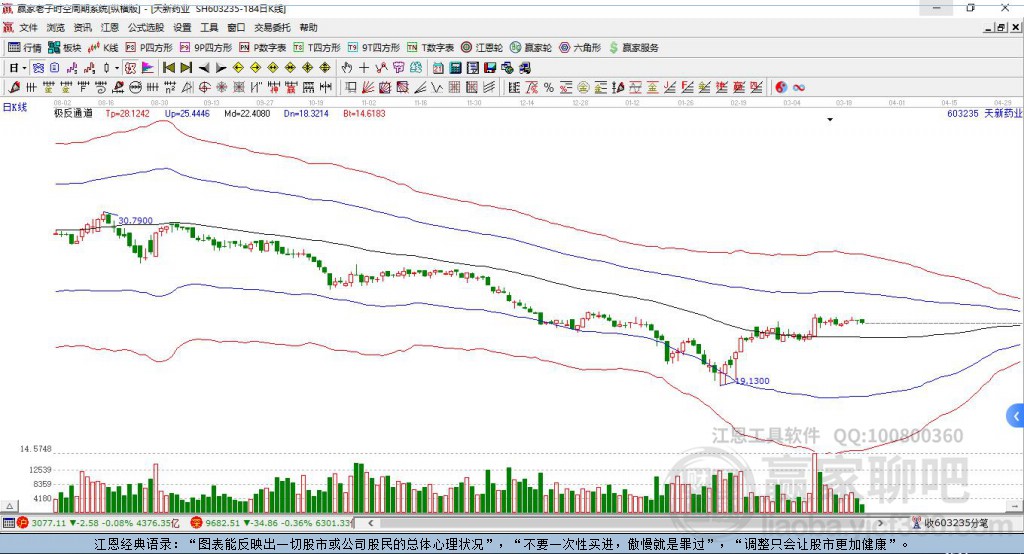Open the 帮助 menu
Screen dimensions: 1024x554
pos(308,27)
